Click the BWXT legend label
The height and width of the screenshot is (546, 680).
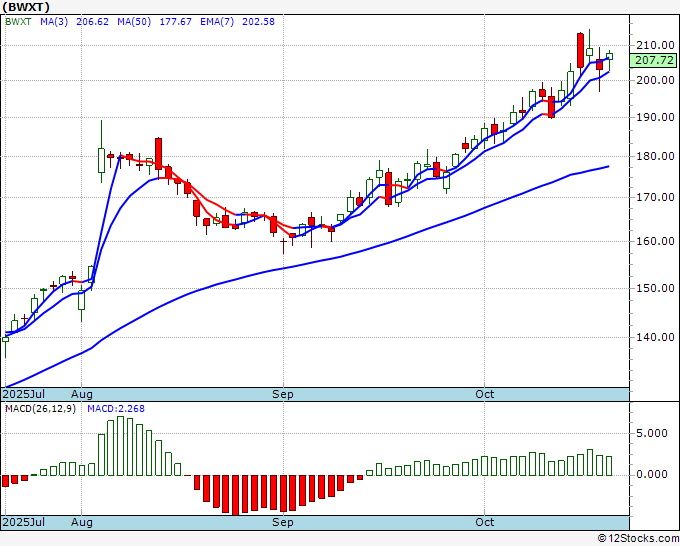coord(18,22)
